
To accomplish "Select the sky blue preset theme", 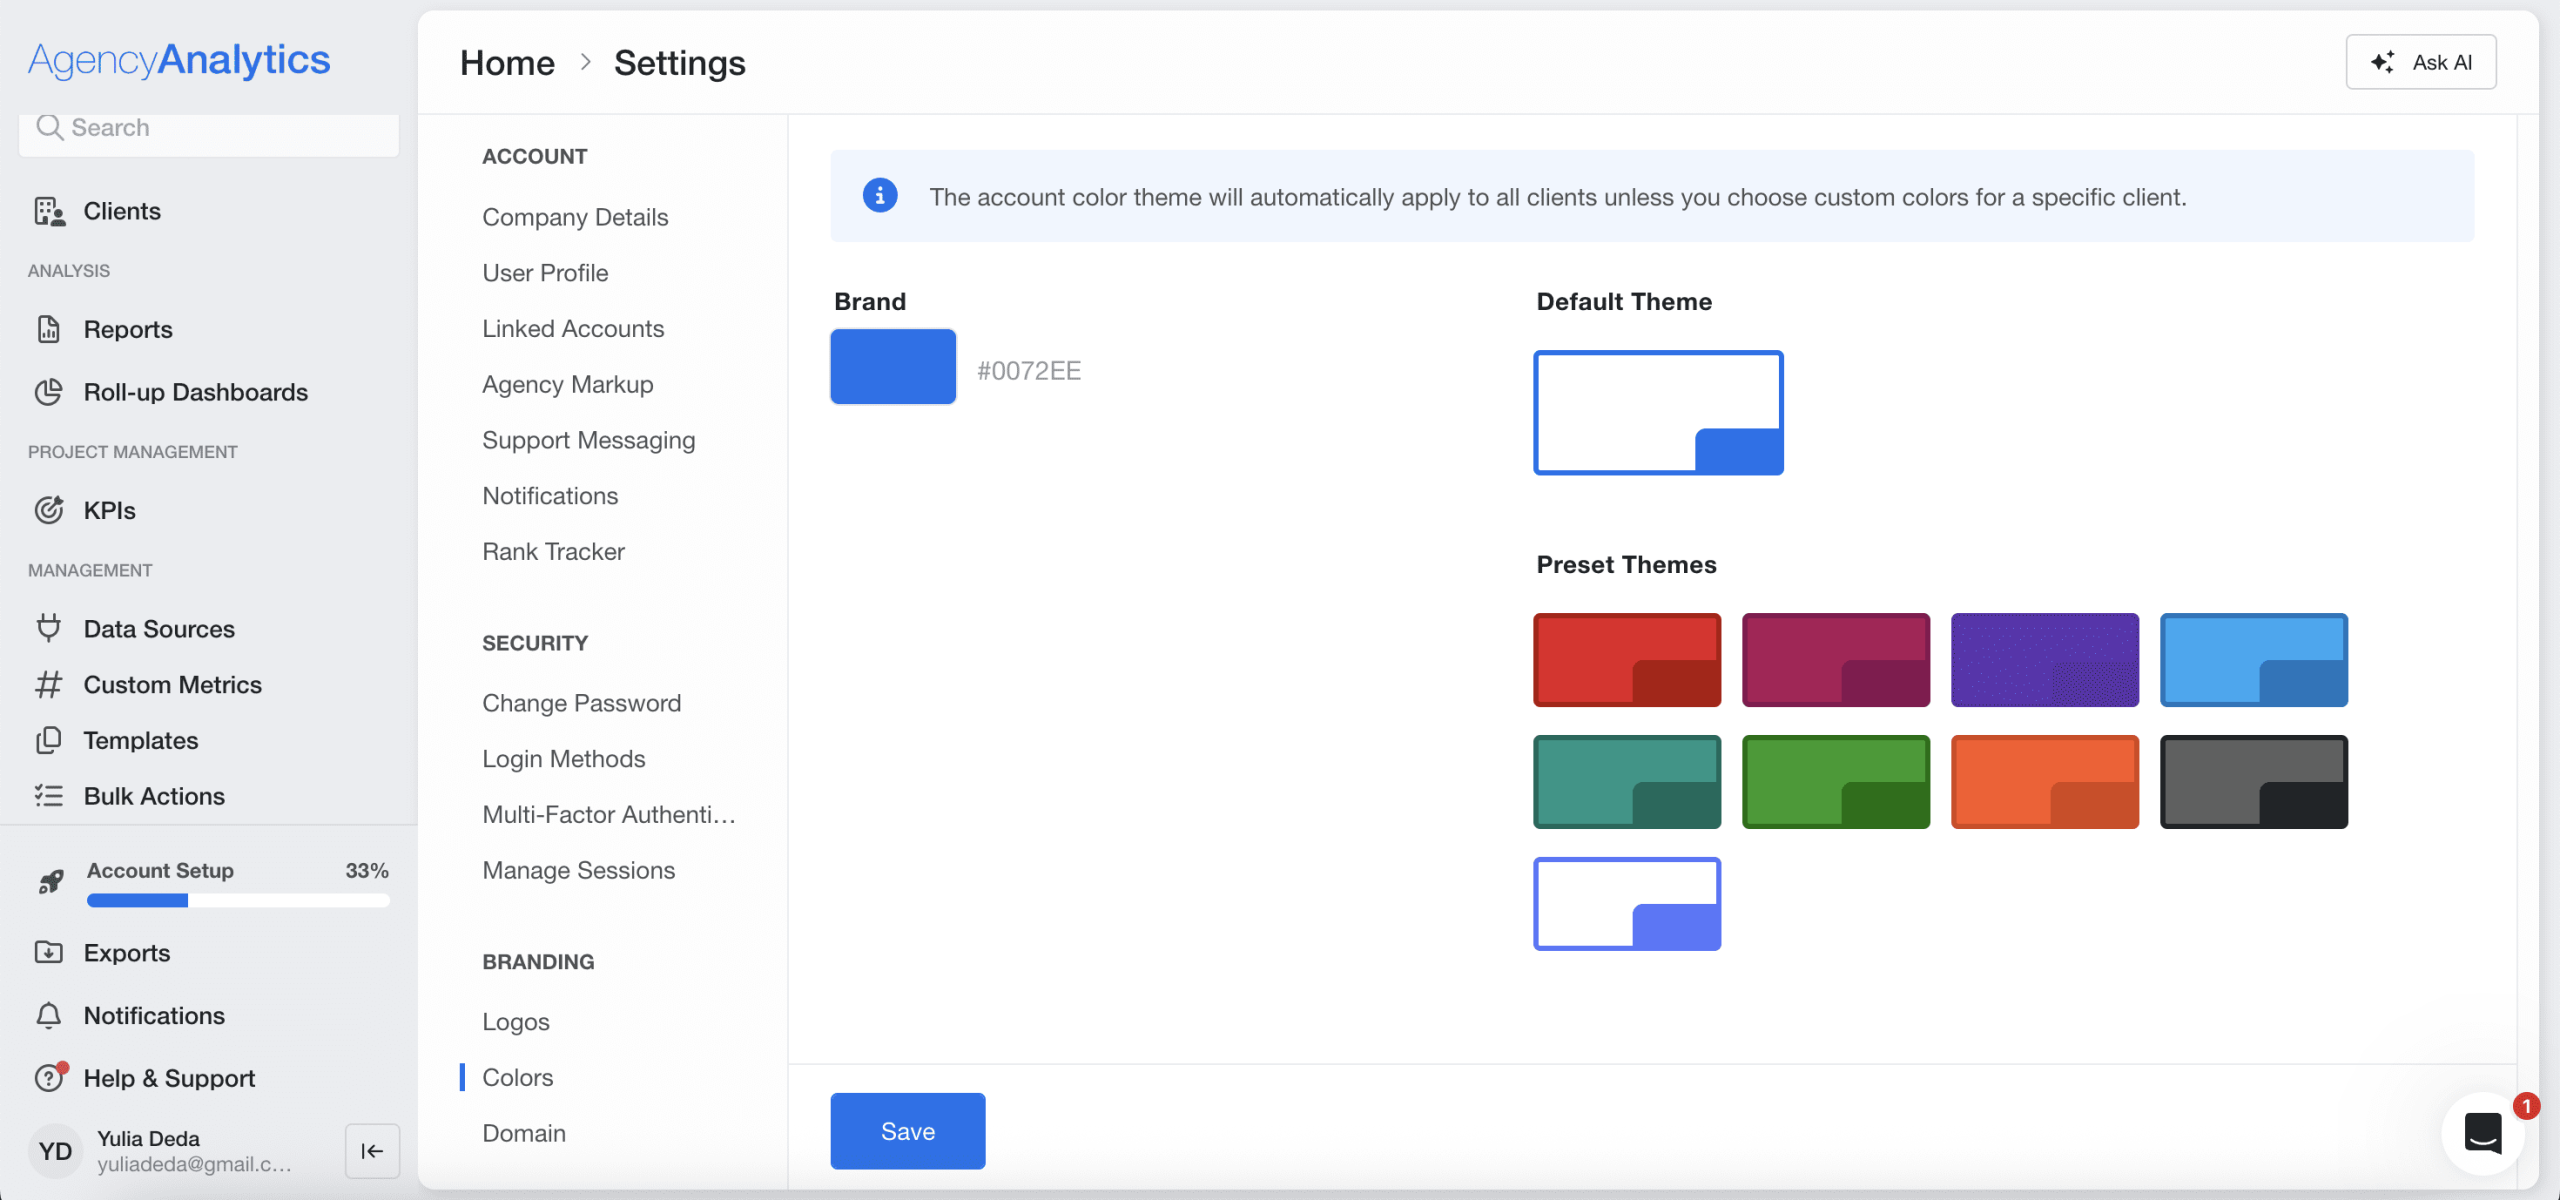I will [2254, 660].
